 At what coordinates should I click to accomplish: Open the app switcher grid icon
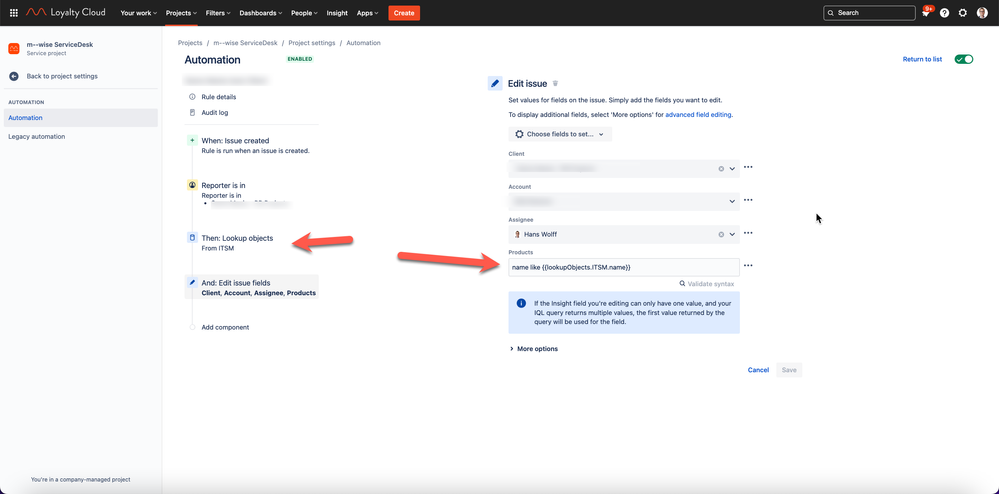click(x=14, y=13)
